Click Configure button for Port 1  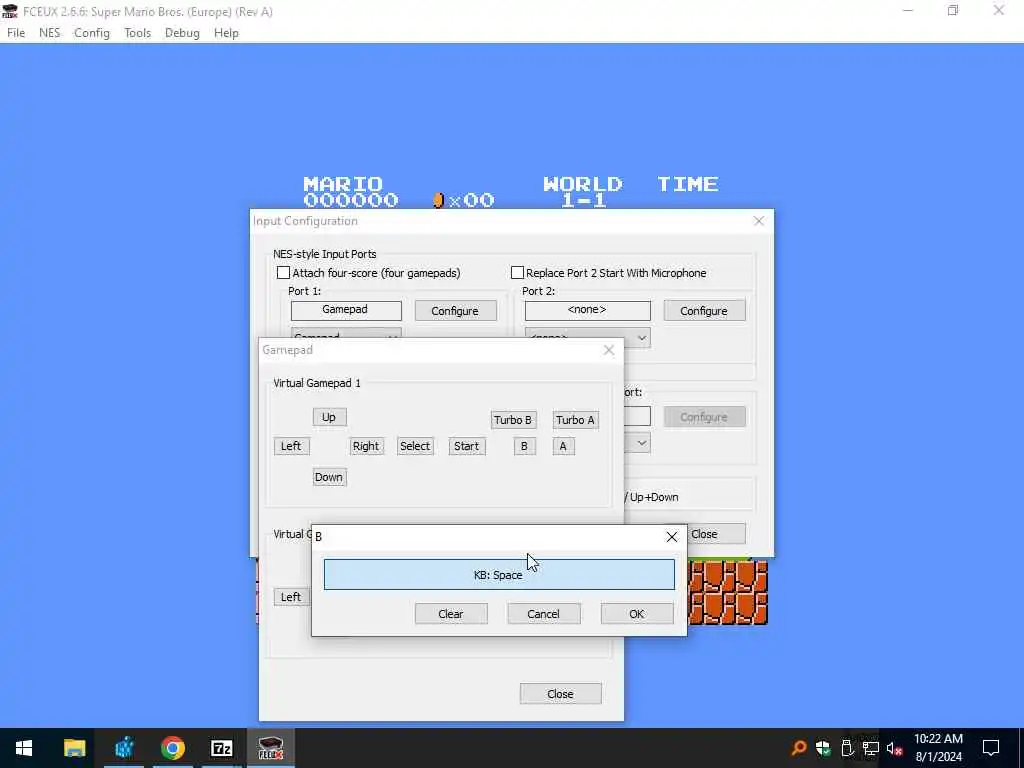(x=455, y=311)
